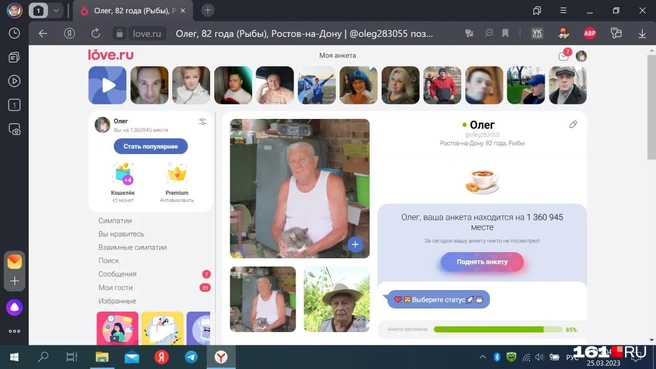Screen dimensions: 656x369
Task: Click the small Олег avatar in the left card
Action: pyautogui.click(x=102, y=125)
